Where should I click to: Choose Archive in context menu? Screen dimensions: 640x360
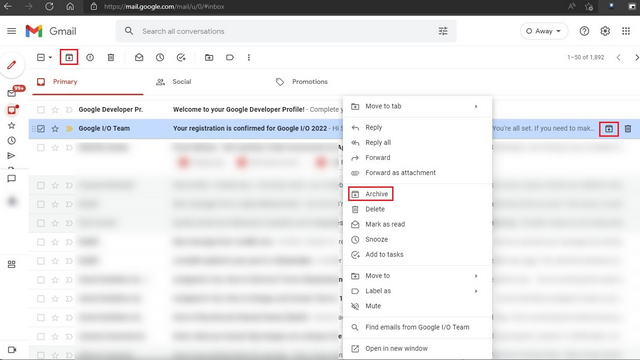418,194
